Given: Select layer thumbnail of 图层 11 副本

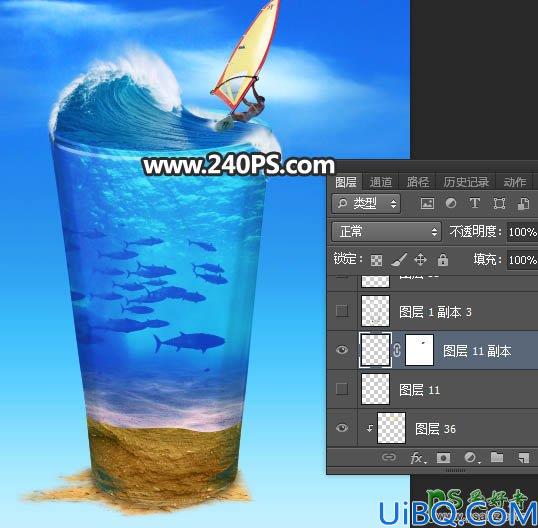Looking at the screenshot, I should [x=375, y=350].
